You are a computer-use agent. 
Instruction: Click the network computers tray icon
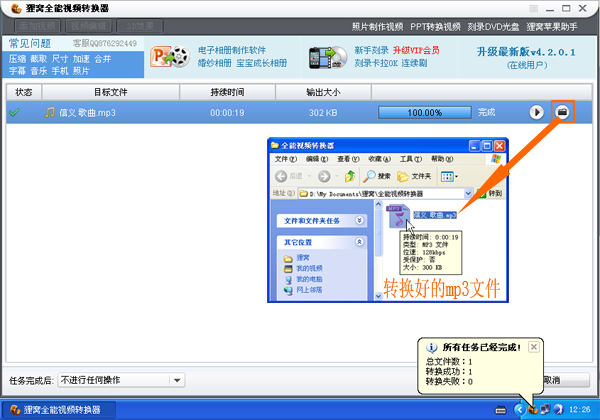(545, 410)
